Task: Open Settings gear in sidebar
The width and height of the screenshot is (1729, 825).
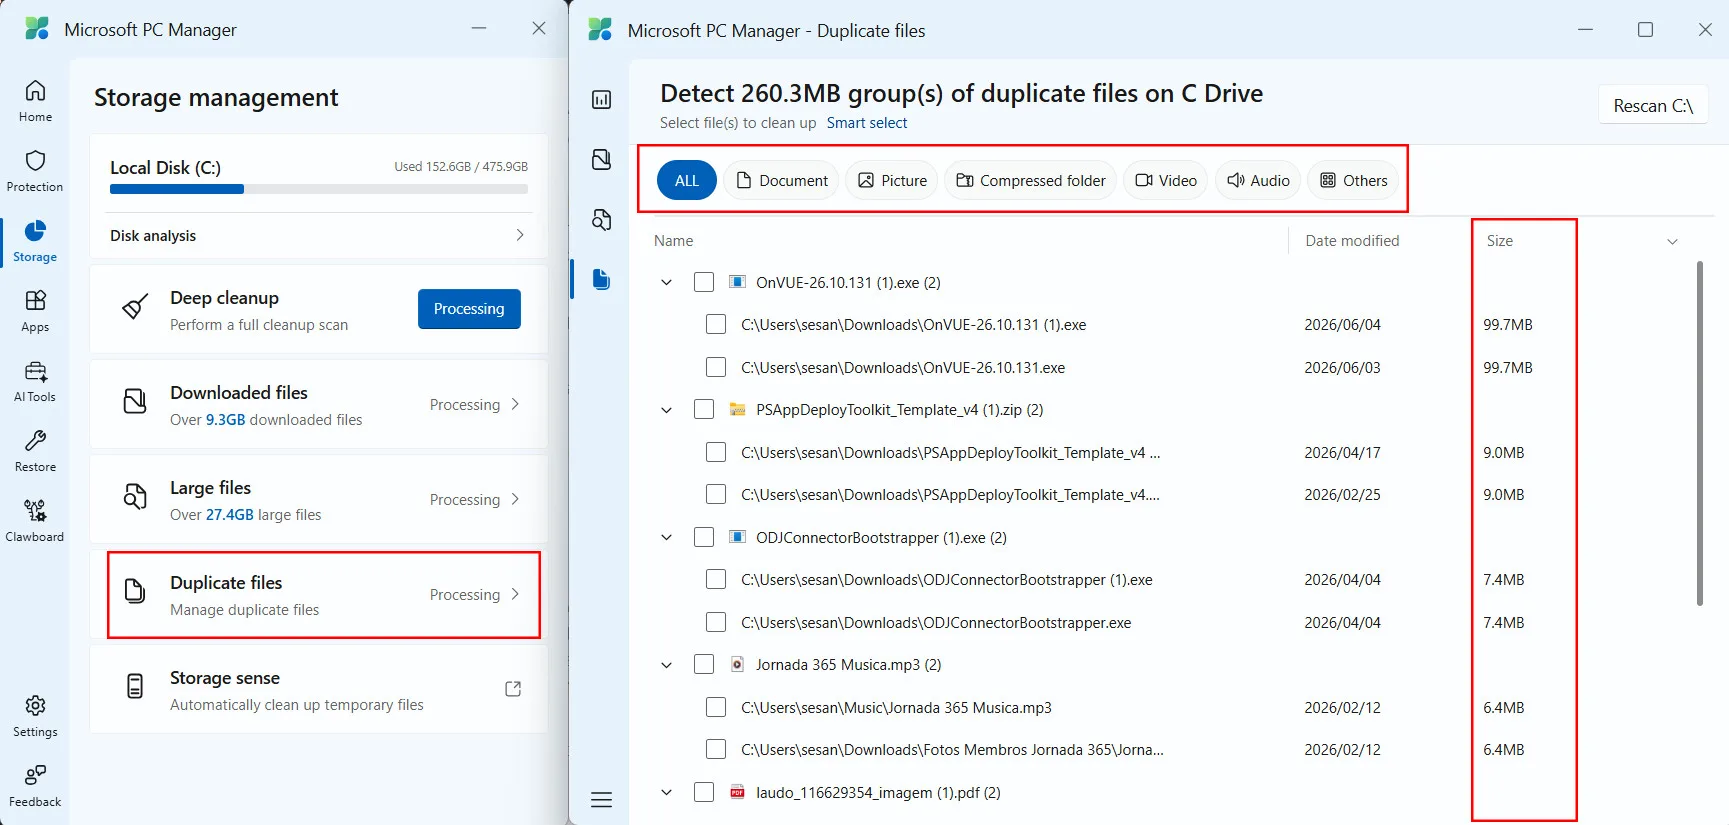Action: (x=35, y=716)
